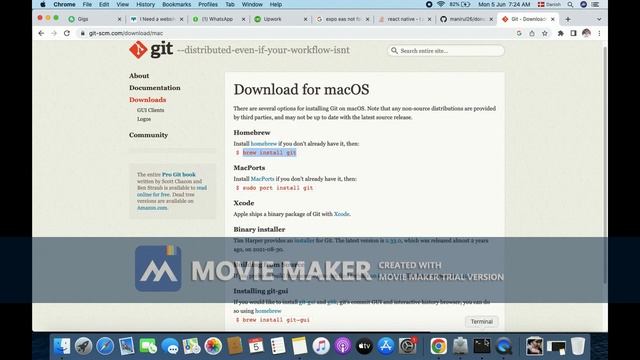Open the File menu
This screenshot has width=640, height=360.
(87, 4)
